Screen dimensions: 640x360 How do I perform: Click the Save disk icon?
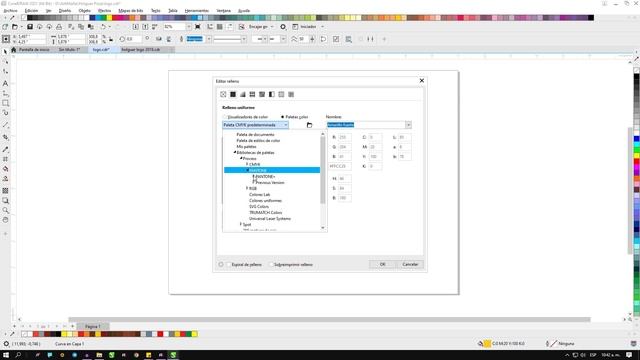tap(30, 27)
